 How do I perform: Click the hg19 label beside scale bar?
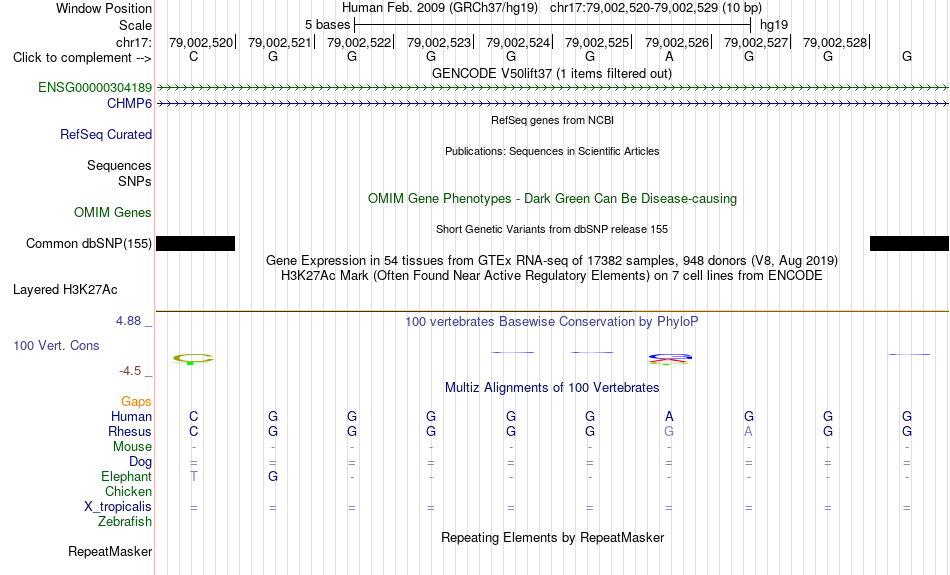point(774,25)
